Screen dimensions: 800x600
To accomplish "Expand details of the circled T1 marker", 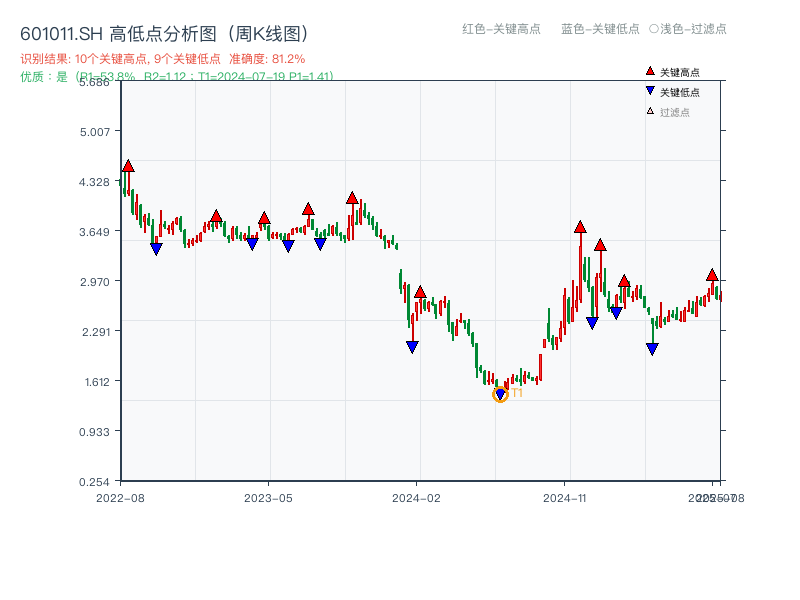I will [x=499, y=394].
